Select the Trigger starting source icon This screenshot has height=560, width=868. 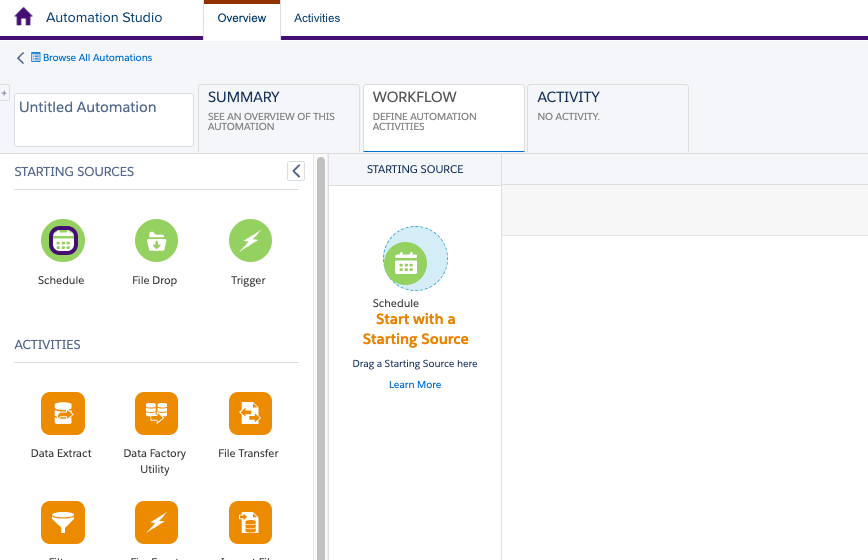[250, 240]
